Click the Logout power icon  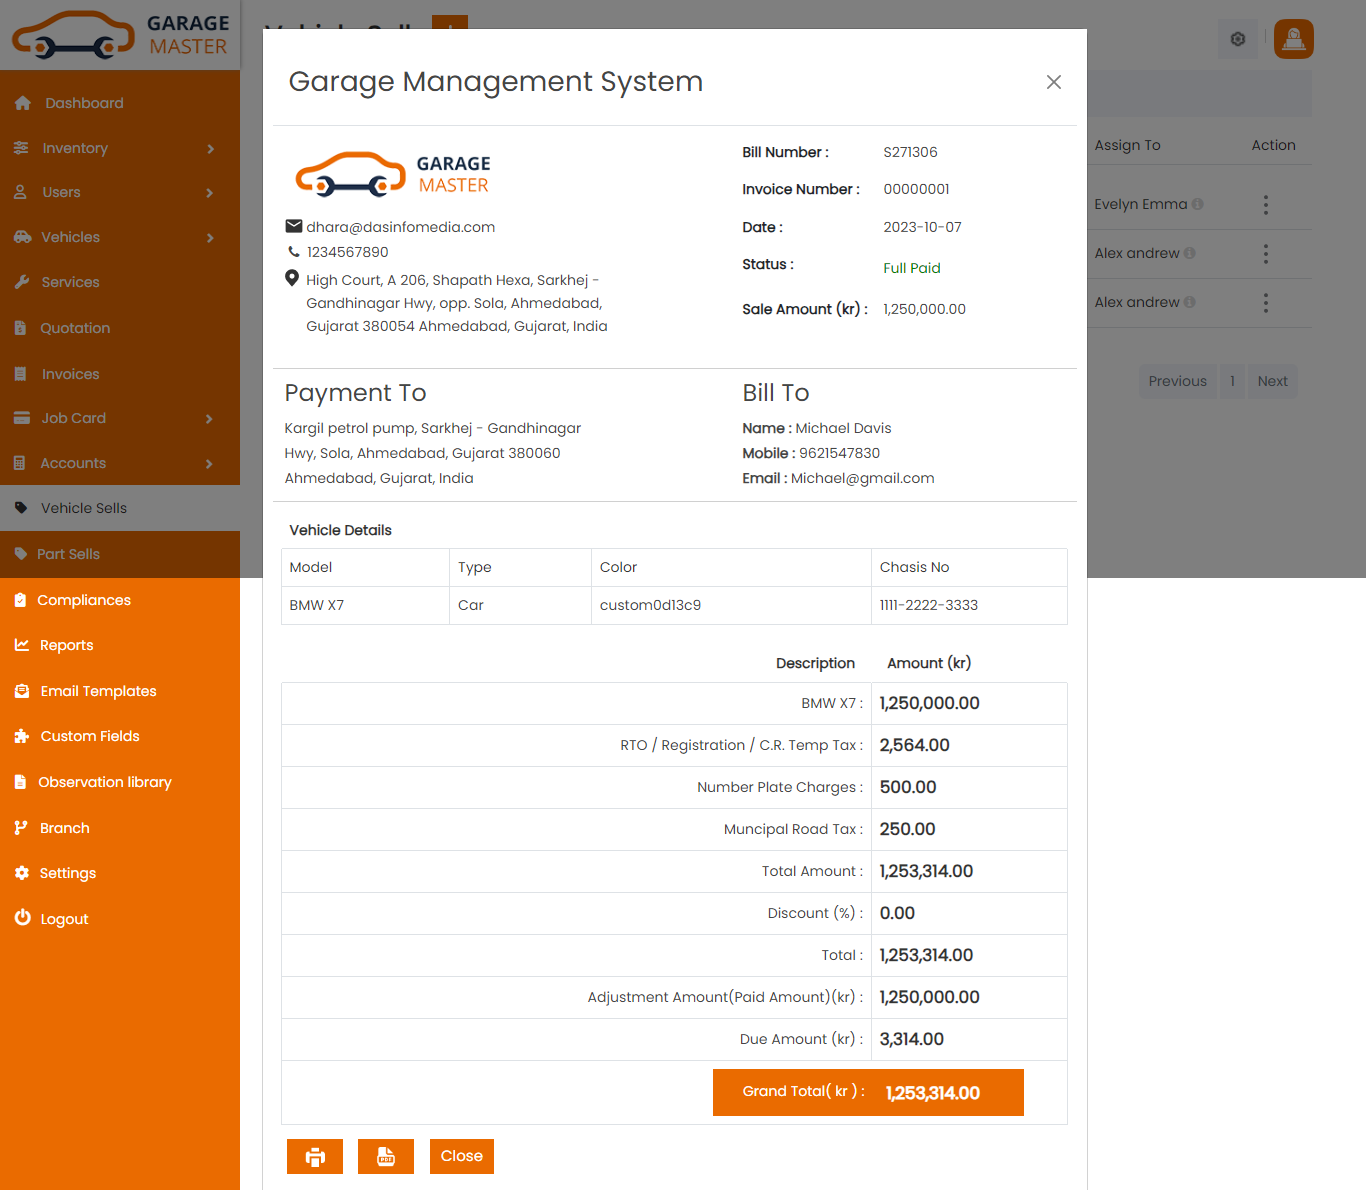coord(22,918)
